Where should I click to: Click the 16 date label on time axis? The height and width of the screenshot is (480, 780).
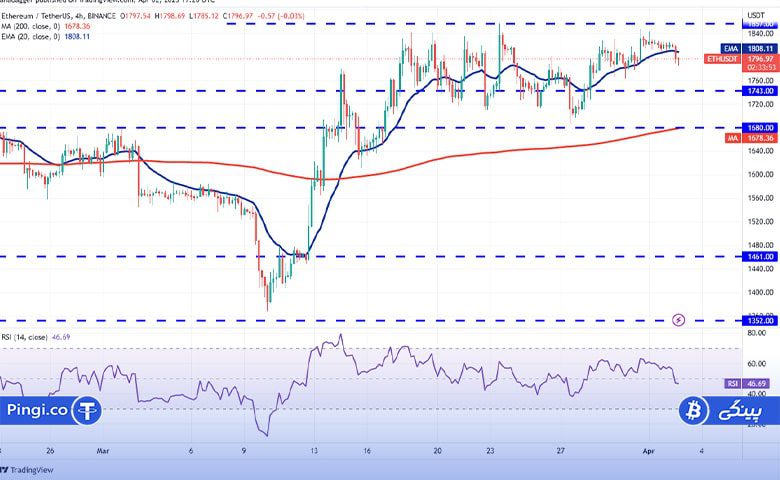coord(367,451)
